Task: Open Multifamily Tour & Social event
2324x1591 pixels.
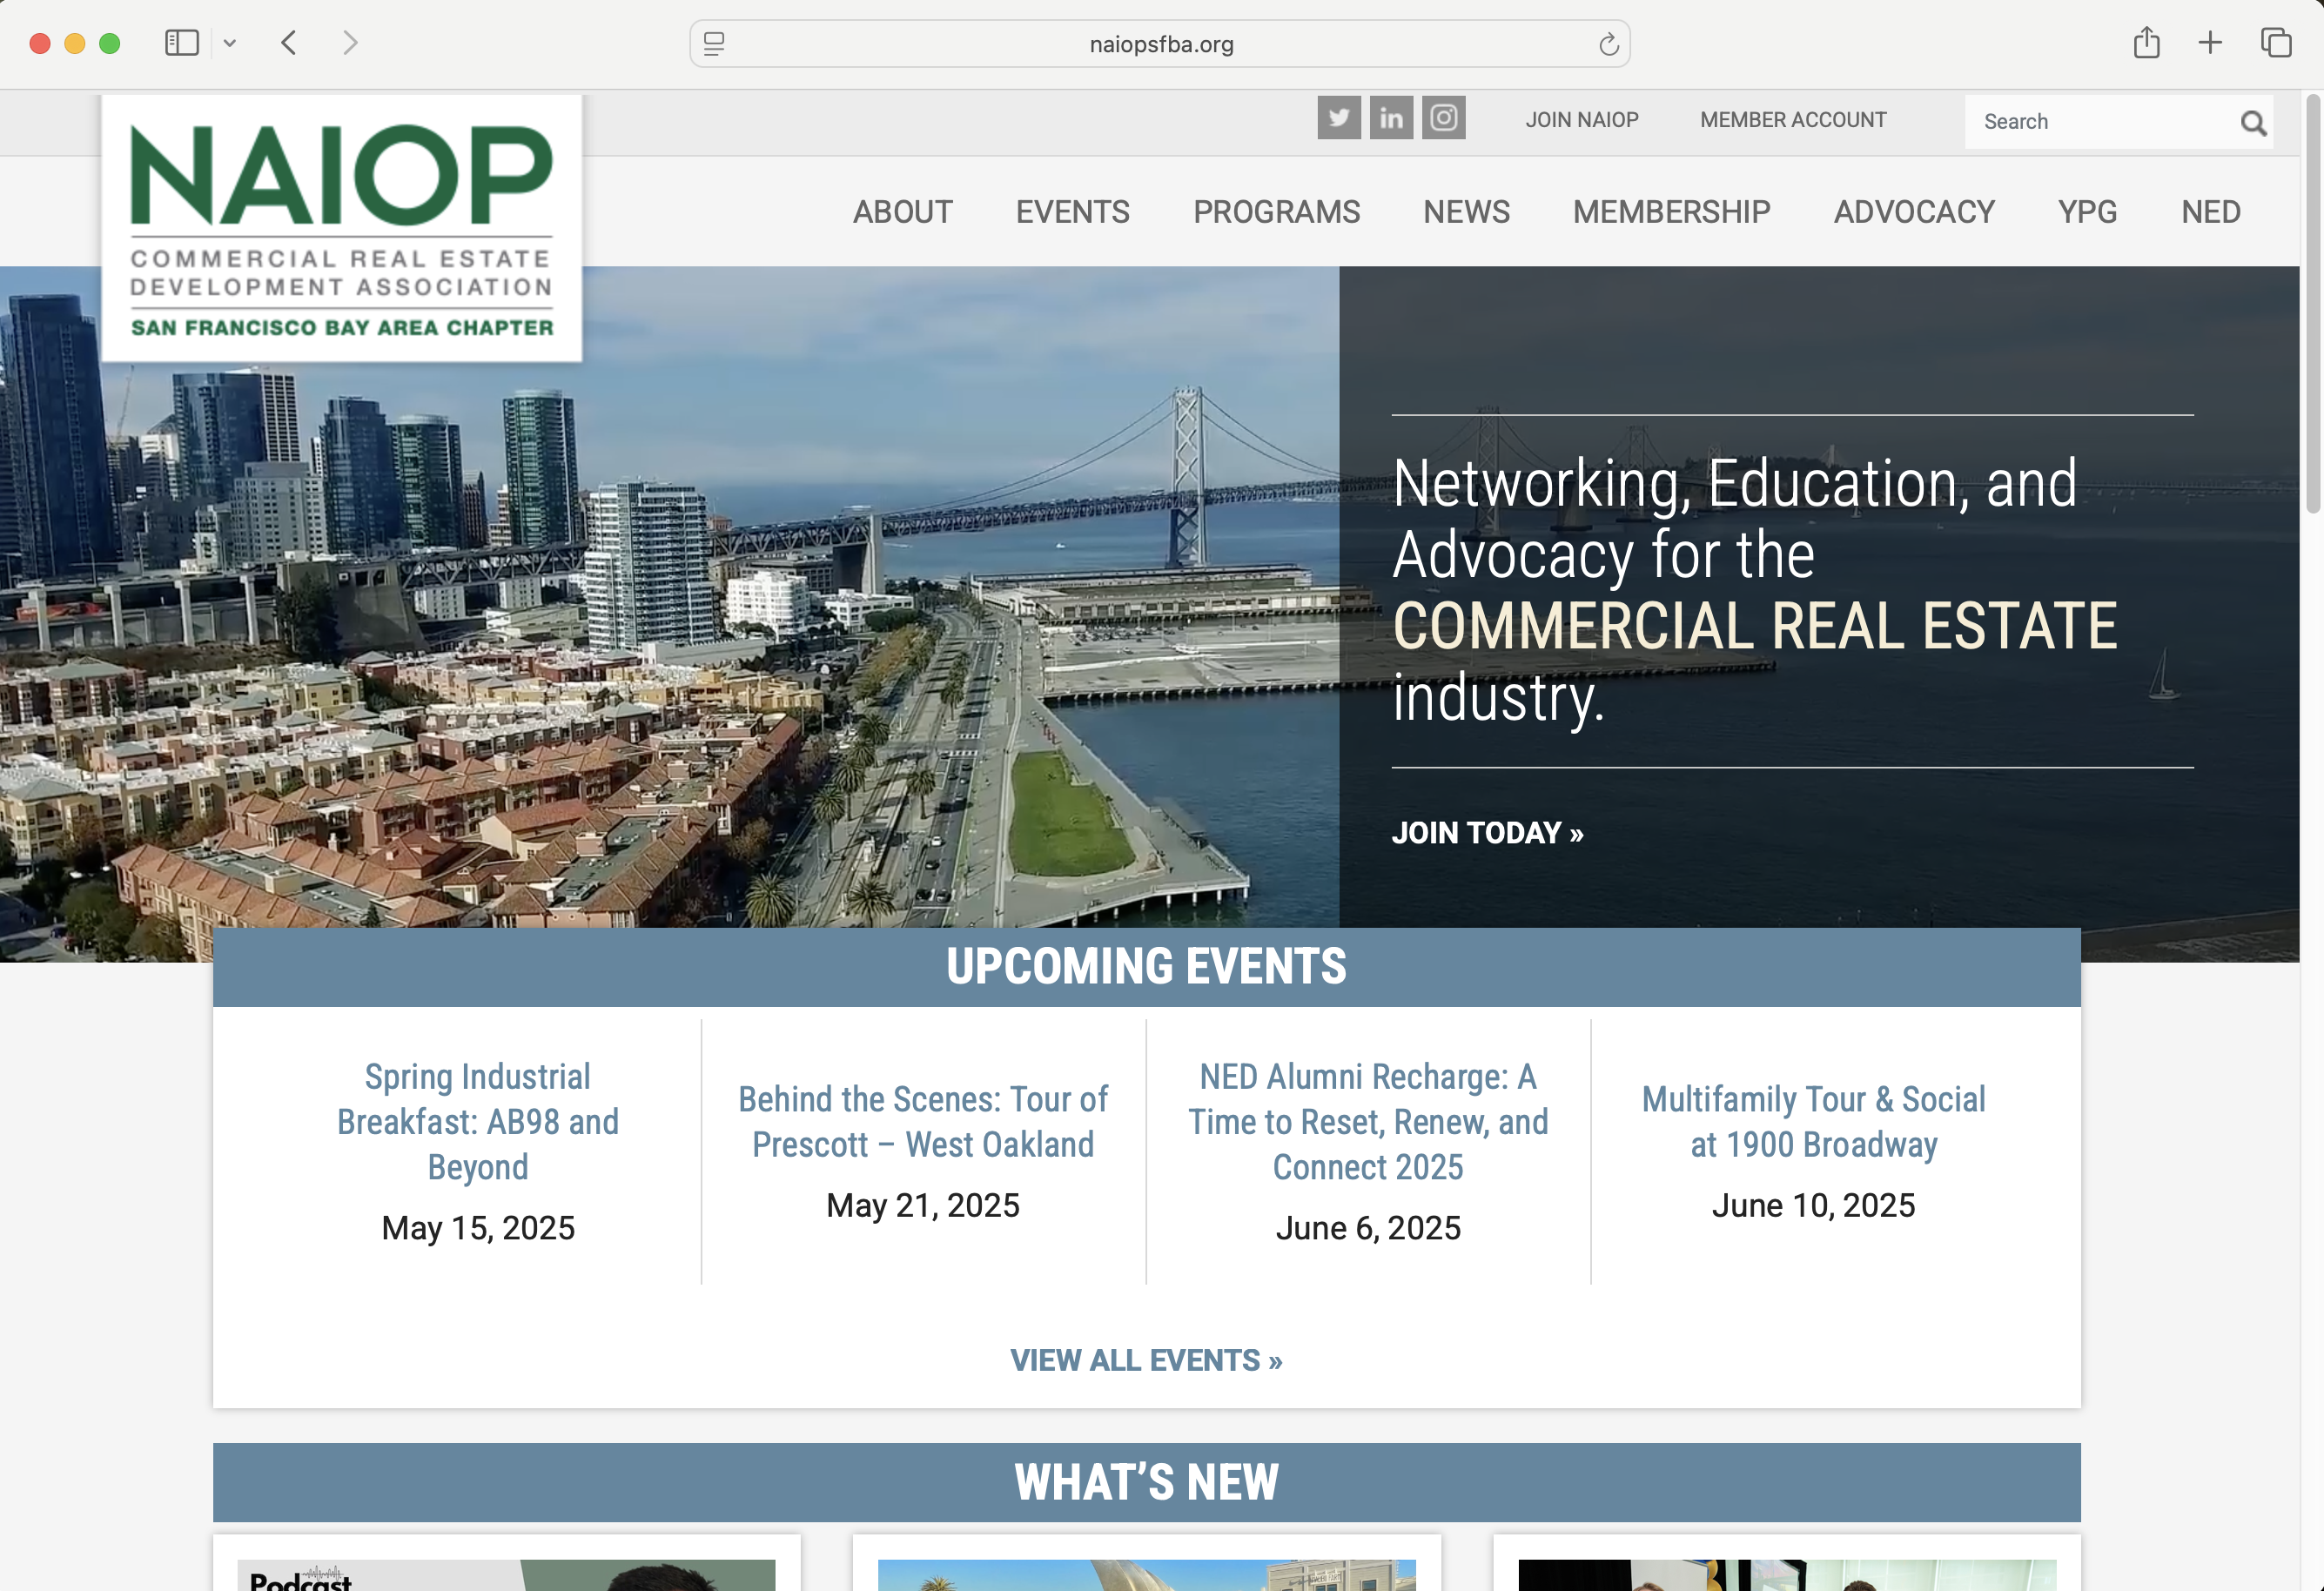Action: coord(1813,1121)
